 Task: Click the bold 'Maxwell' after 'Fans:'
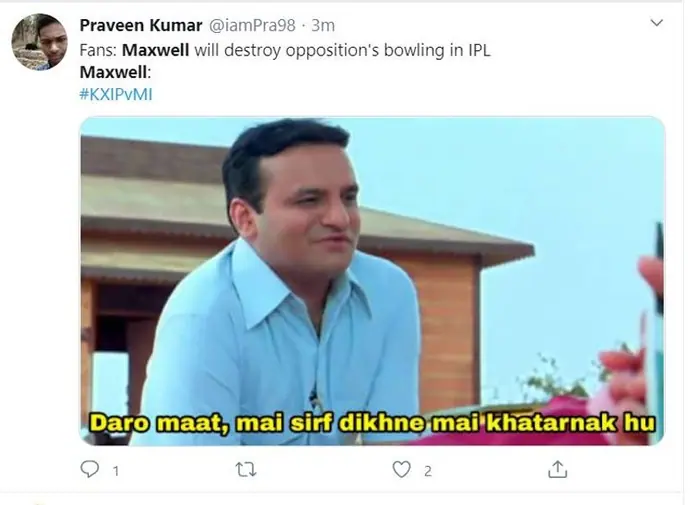click(155, 50)
